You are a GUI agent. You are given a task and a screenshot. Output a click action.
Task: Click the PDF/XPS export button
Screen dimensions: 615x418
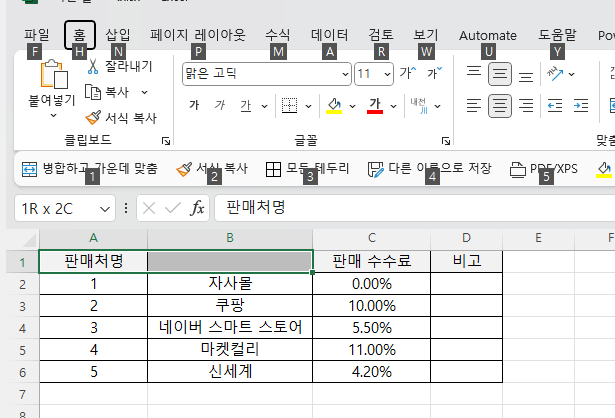click(544, 169)
